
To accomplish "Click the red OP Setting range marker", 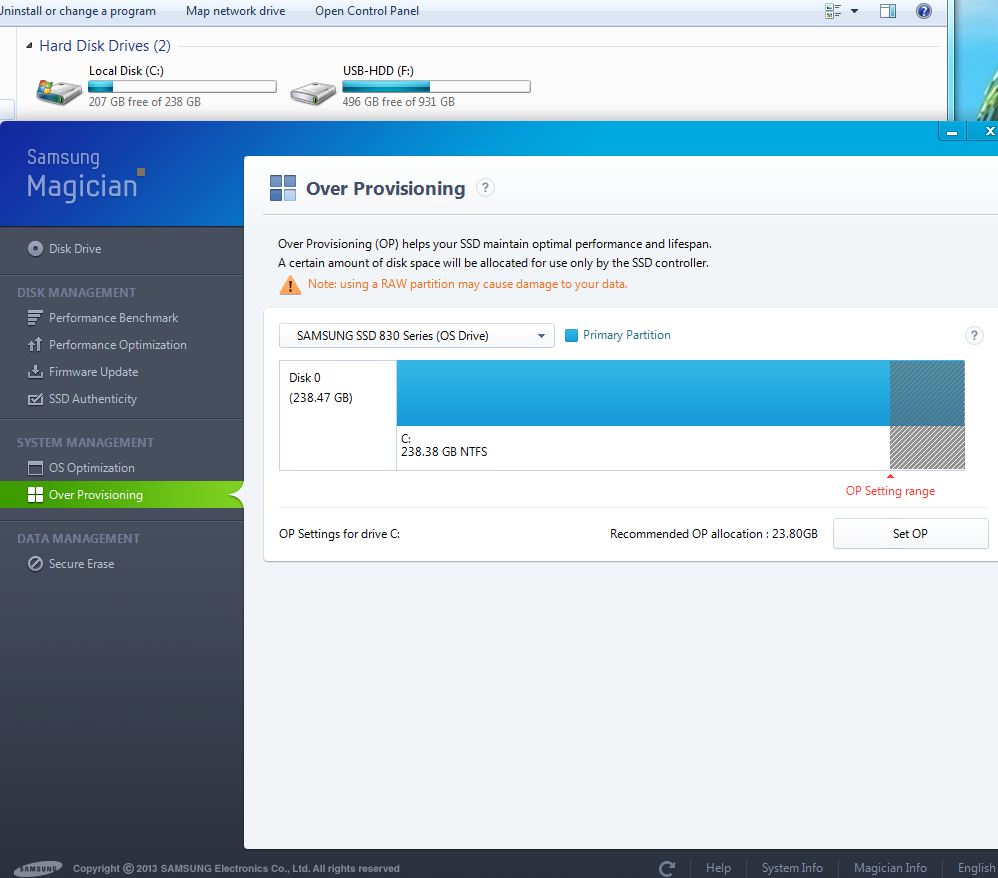I will (x=890, y=476).
